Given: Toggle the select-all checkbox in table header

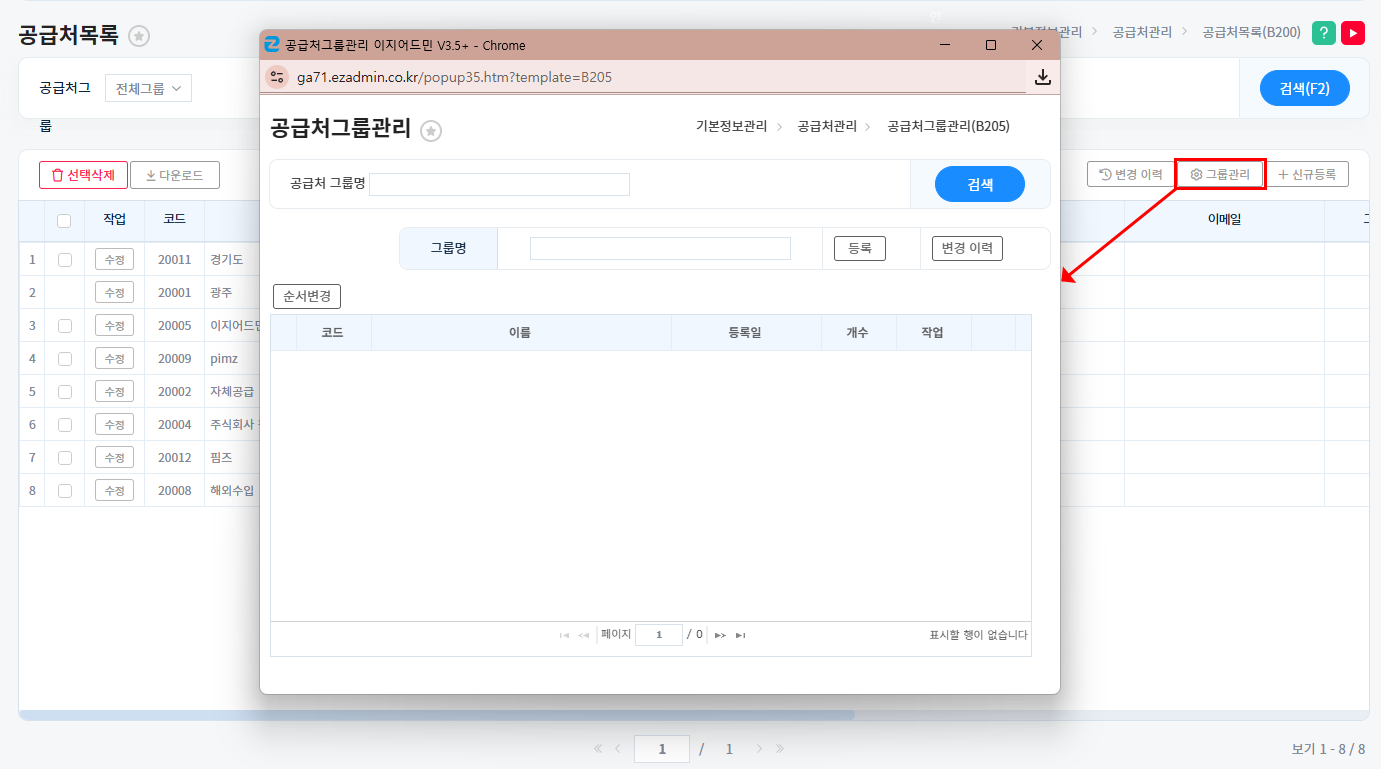Looking at the screenshot, I should (x=64, y=220).
